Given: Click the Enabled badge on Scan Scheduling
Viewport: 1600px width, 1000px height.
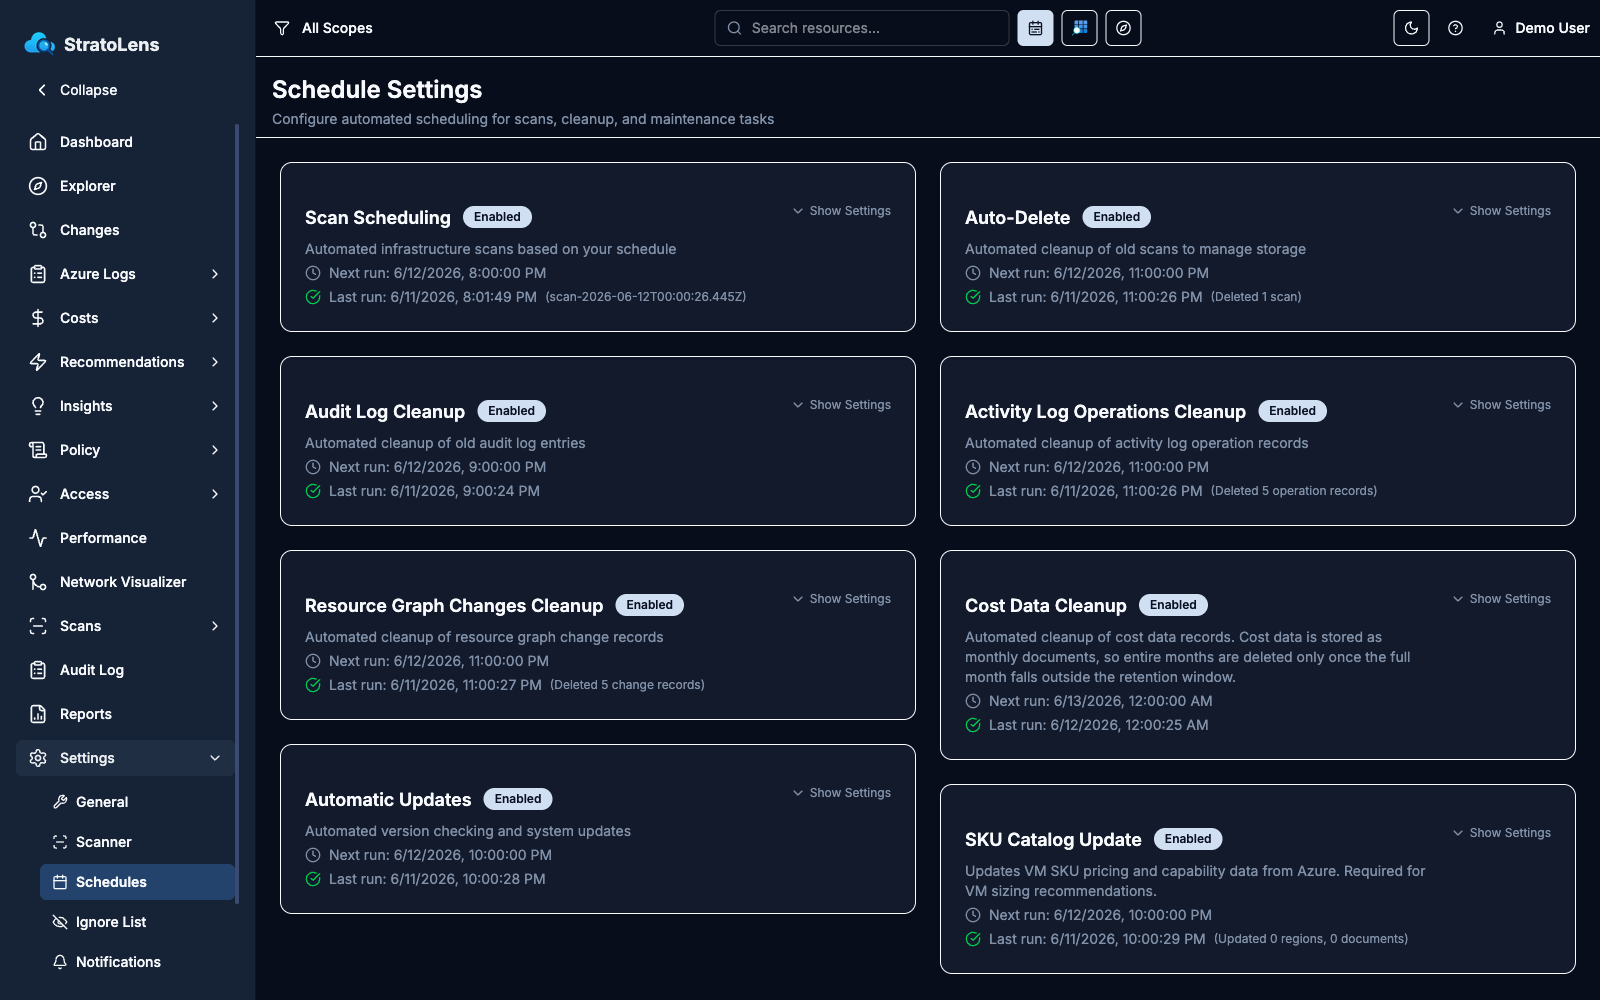Looking at the screenshot, I should pos(497,217).
